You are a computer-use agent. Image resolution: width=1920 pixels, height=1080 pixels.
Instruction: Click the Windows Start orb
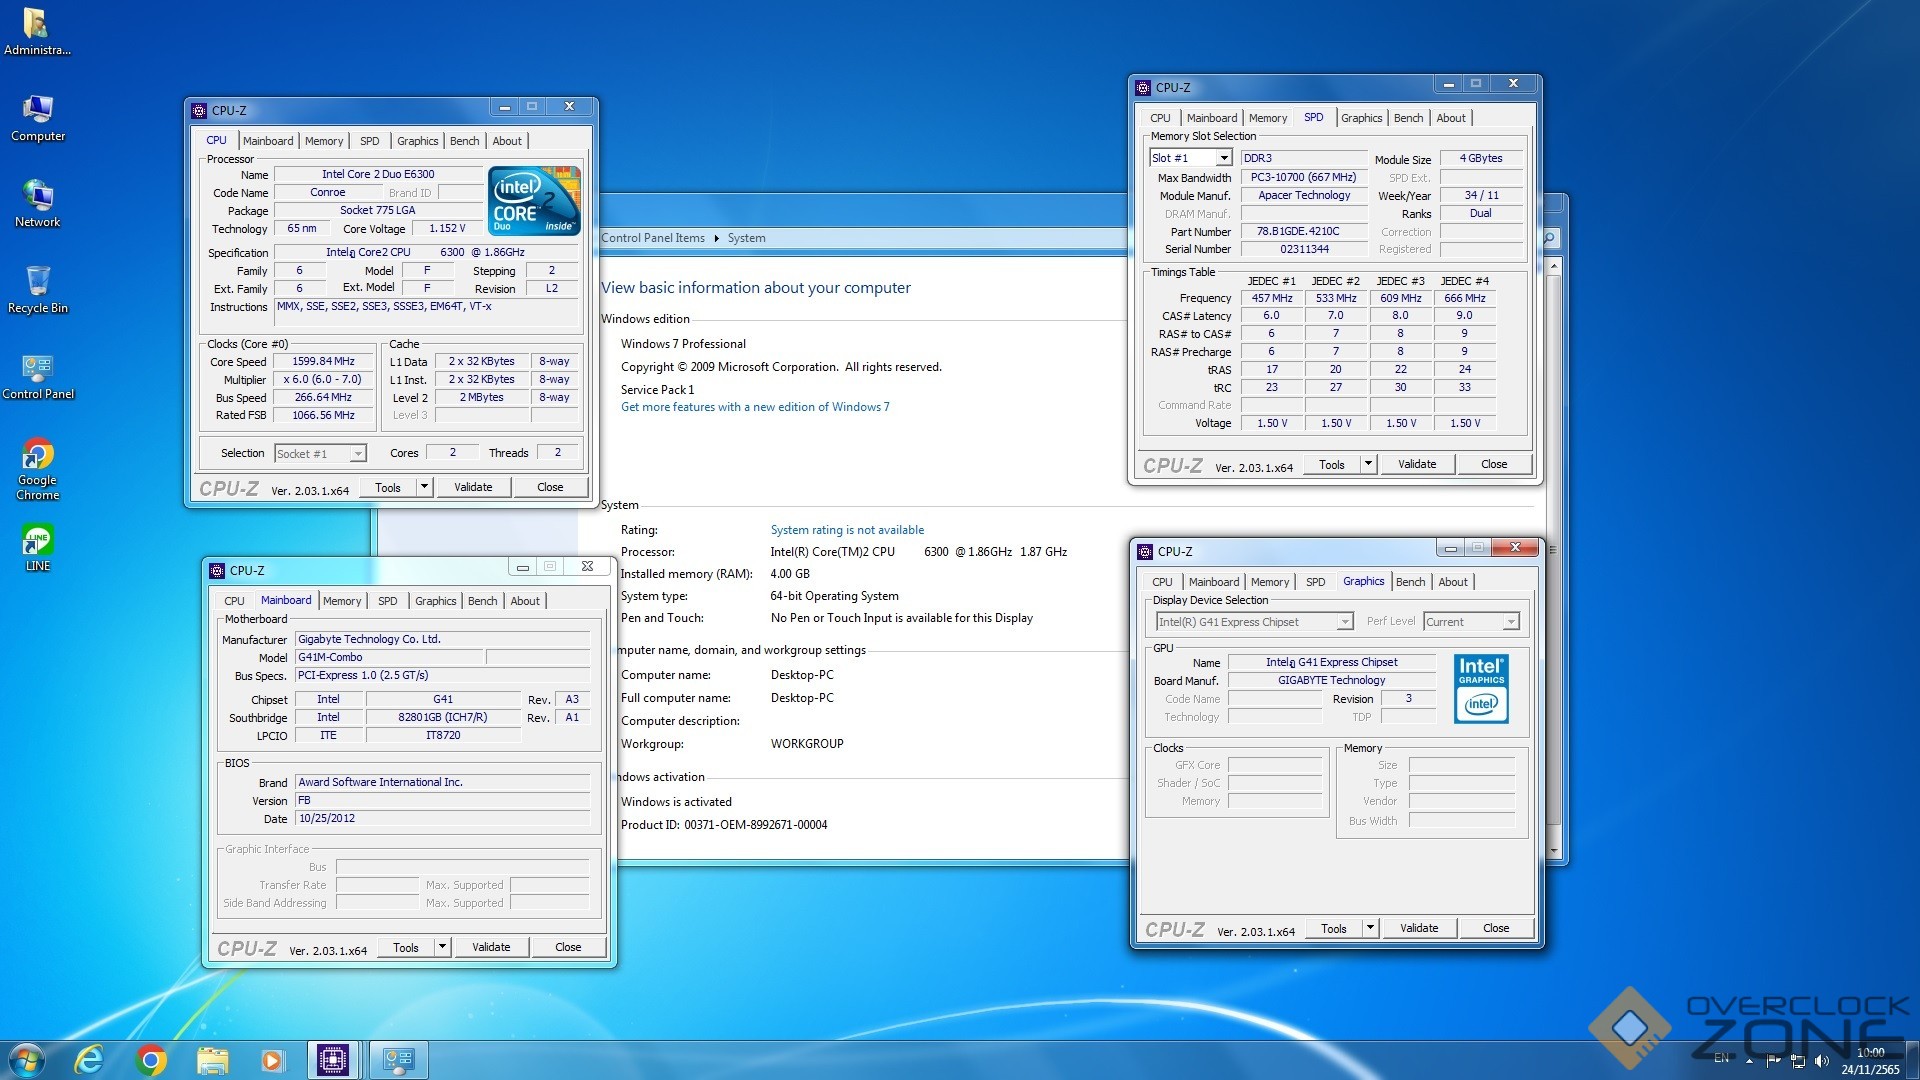pos(27,1059)
